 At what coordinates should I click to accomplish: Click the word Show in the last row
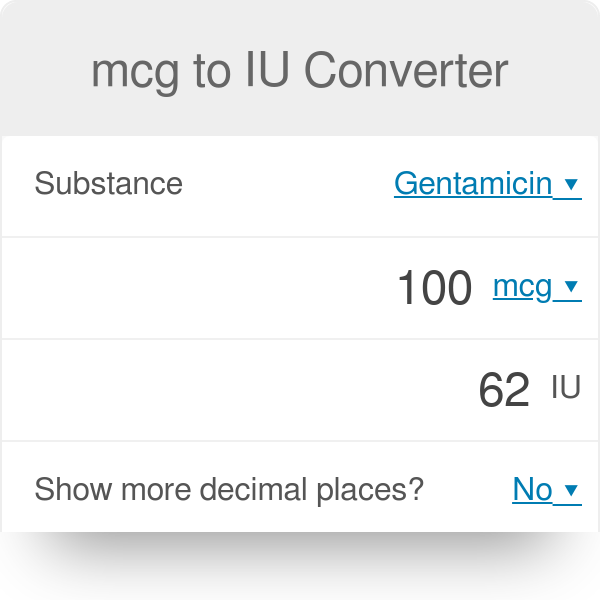(68, 489)
